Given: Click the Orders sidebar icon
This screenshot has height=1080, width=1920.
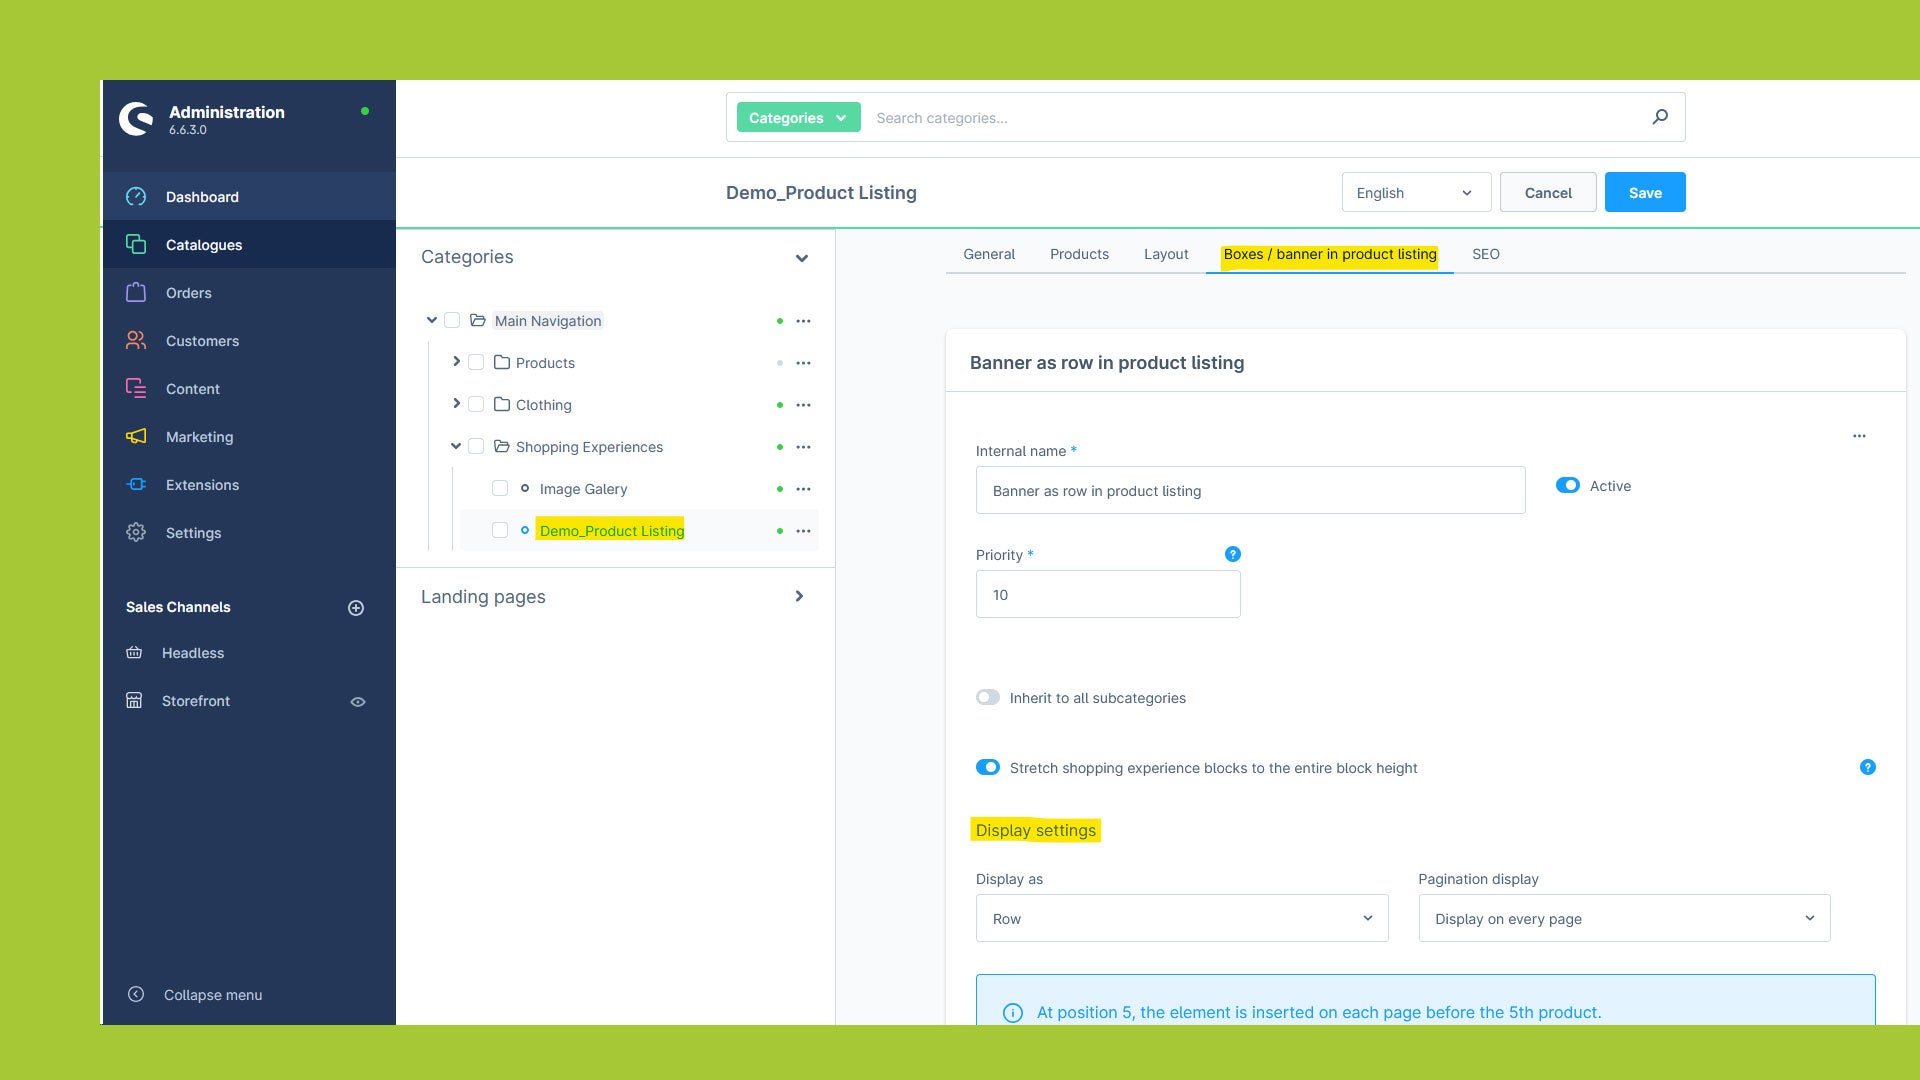Looking at the screenshot, I should click(135, 291).
